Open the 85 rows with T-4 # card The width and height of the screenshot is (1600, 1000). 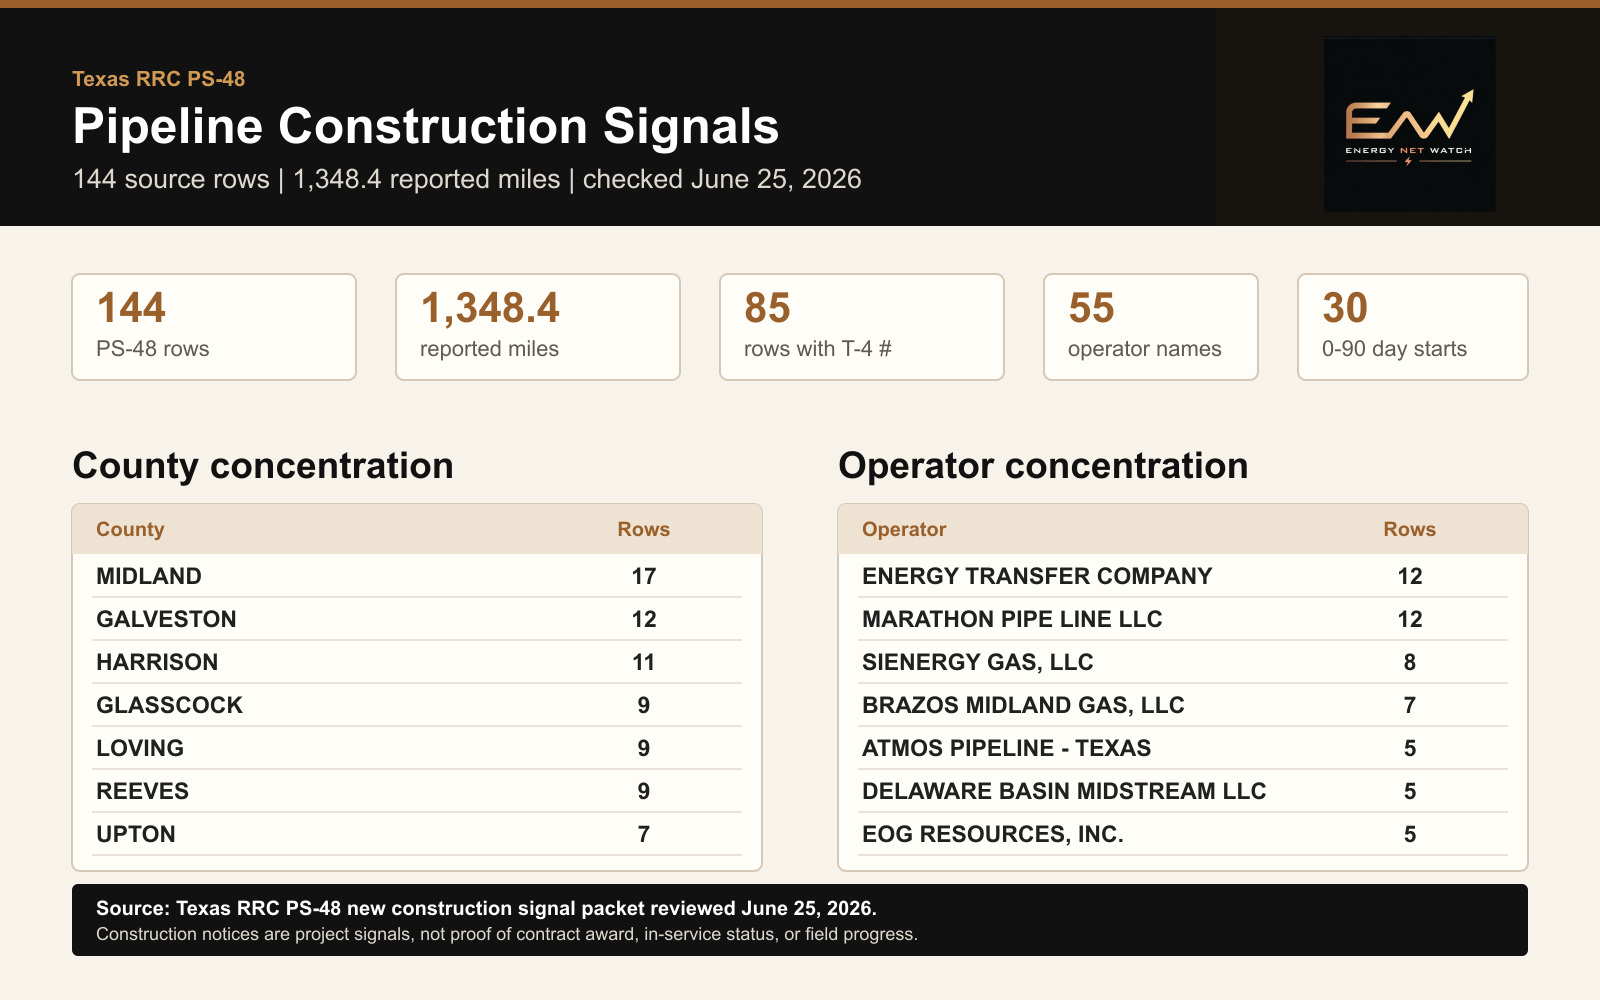[x=862, y=327]
